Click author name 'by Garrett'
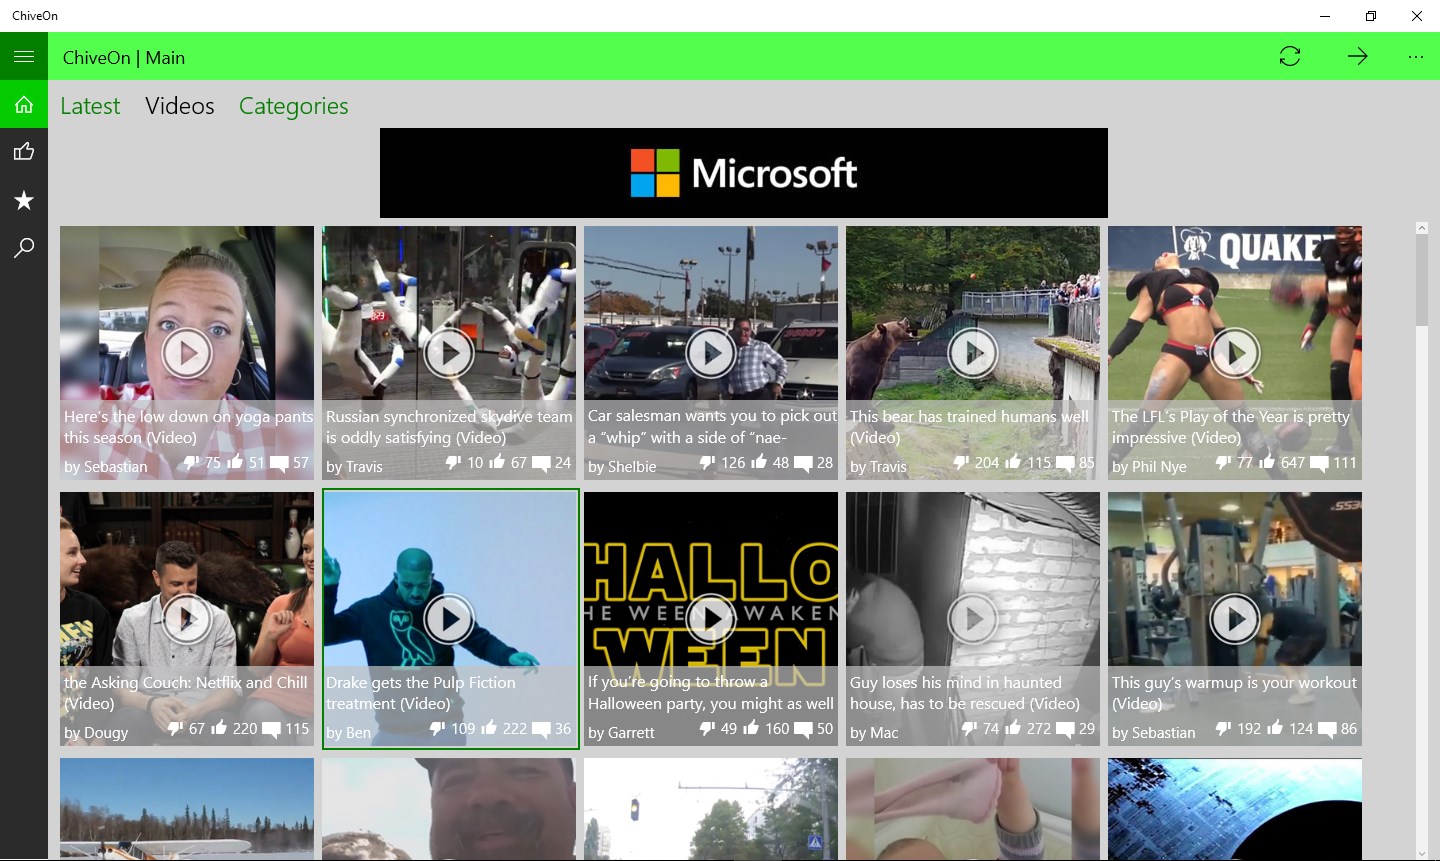Viewport: 1440px width, 861px height. (621, 733)
